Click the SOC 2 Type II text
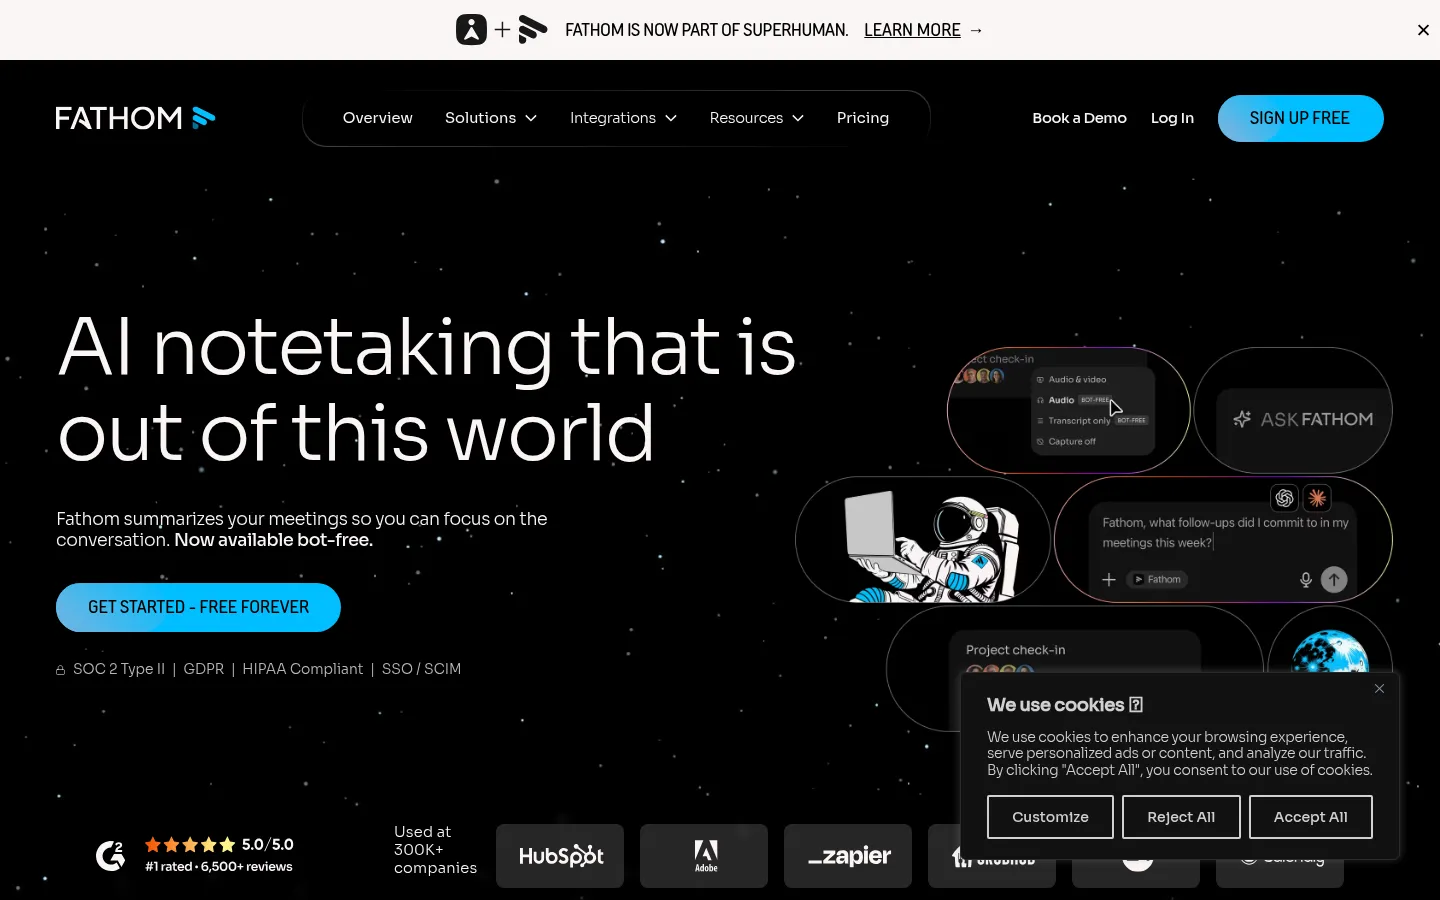The height and width of the screenshot is (900, 1440). 119,669
